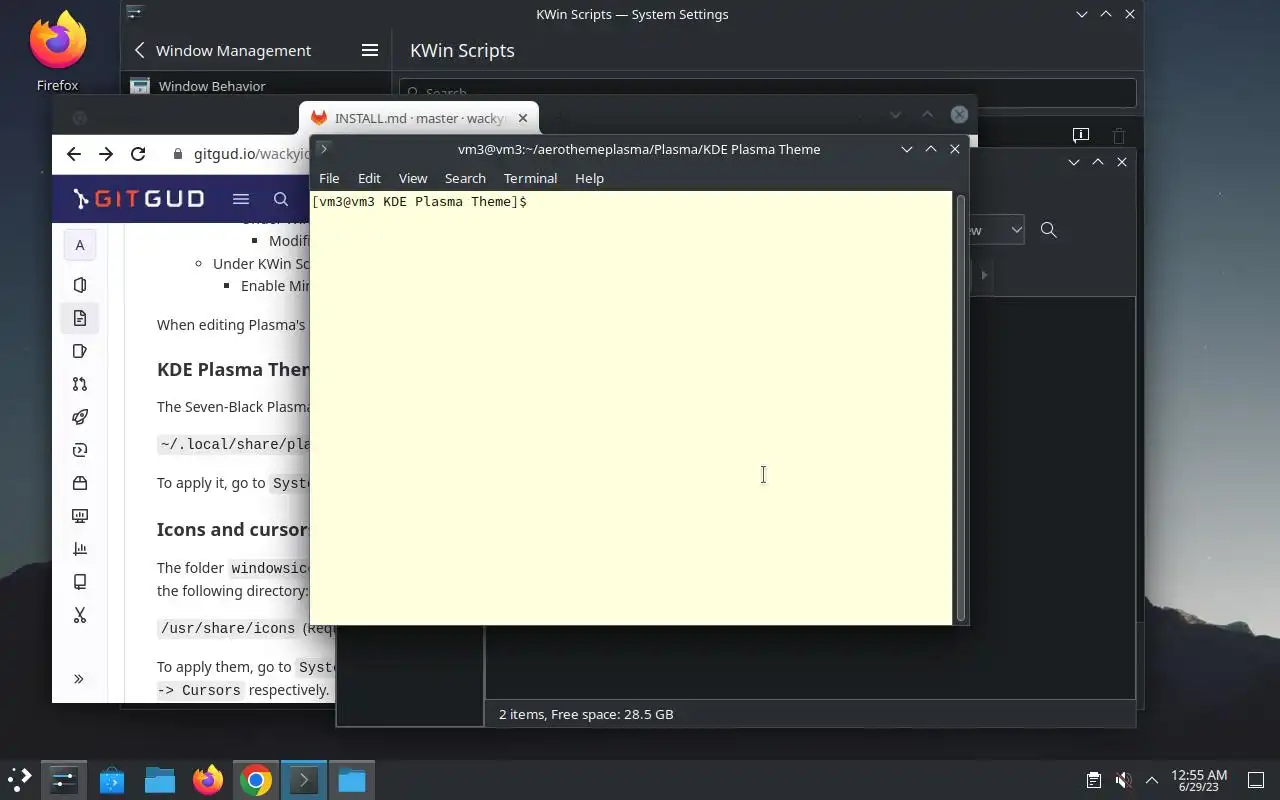This screenshot has height=800, width=1280.
Task: Select the INSTALL.md browser tab
Action: pos(419,118)
